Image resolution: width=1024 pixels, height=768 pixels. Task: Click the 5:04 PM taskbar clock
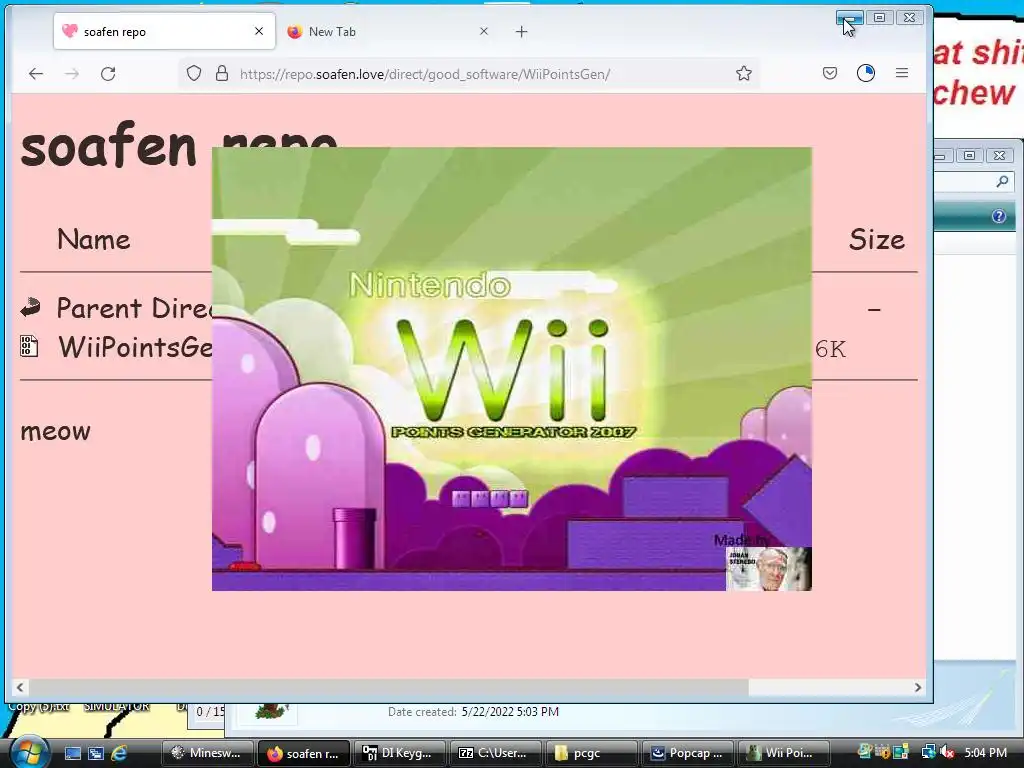[985, 753]
